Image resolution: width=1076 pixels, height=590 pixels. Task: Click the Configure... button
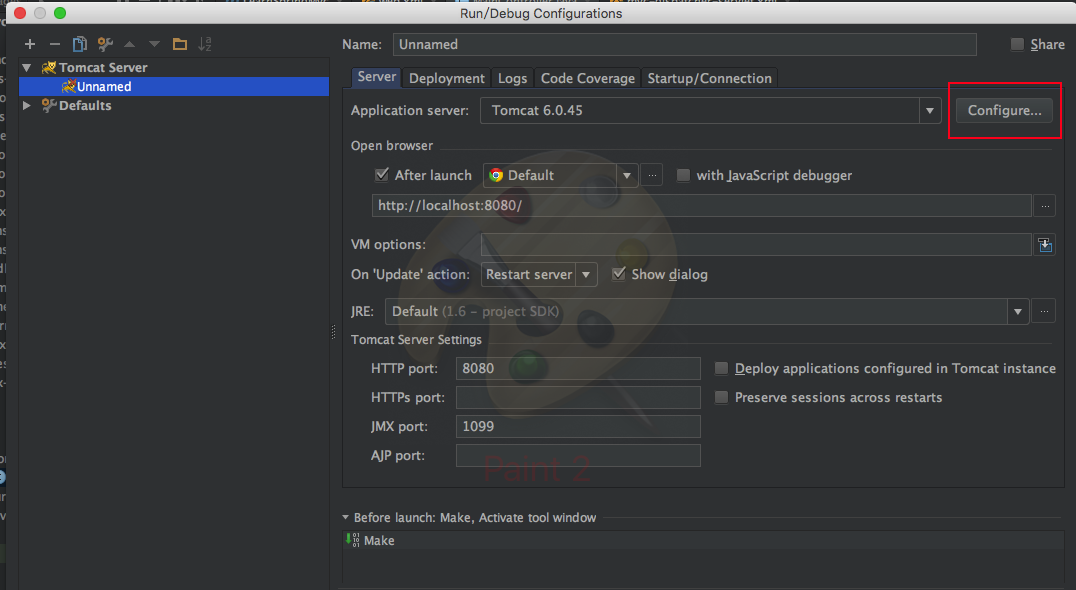[1004, 110]
